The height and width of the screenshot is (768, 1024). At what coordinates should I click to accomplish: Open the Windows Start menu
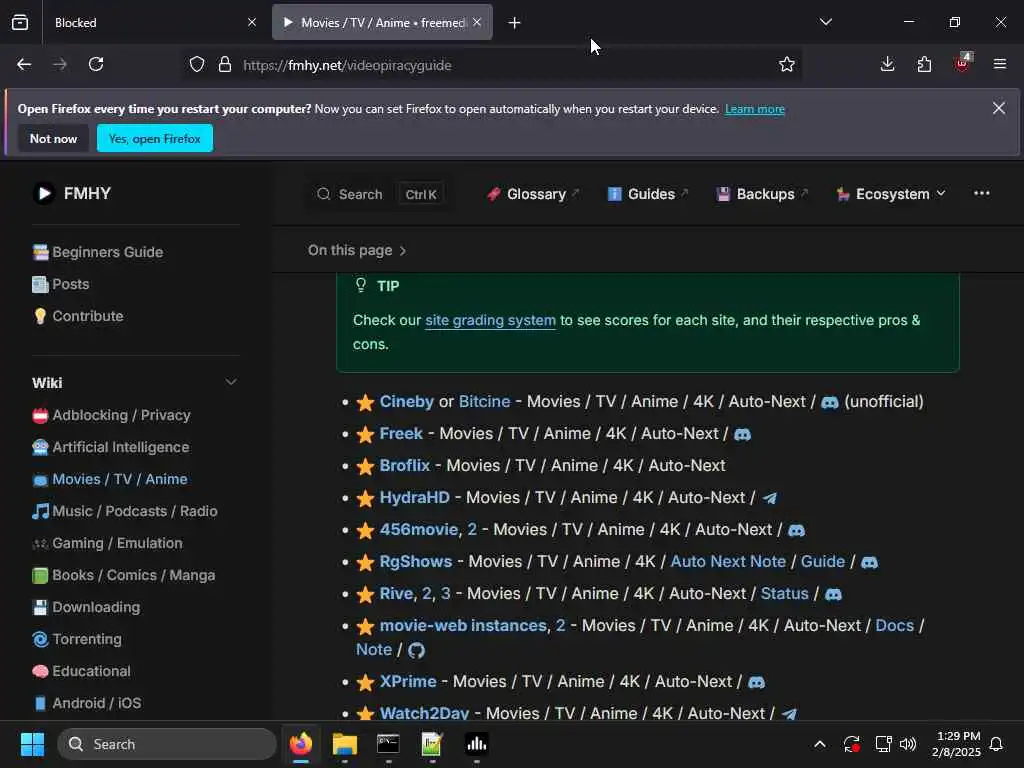32,744
